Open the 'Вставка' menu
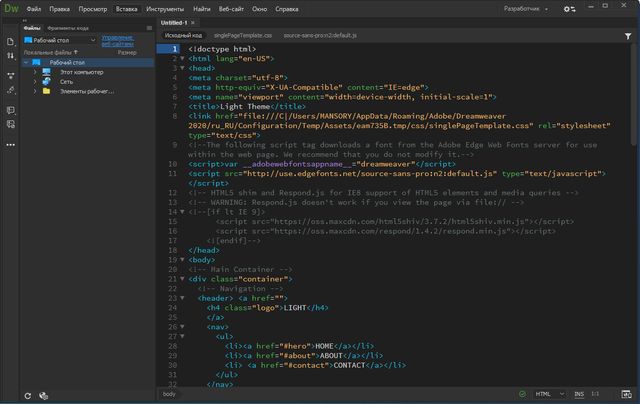Viewport: 640px width, 404px height. tap(127, 7)
